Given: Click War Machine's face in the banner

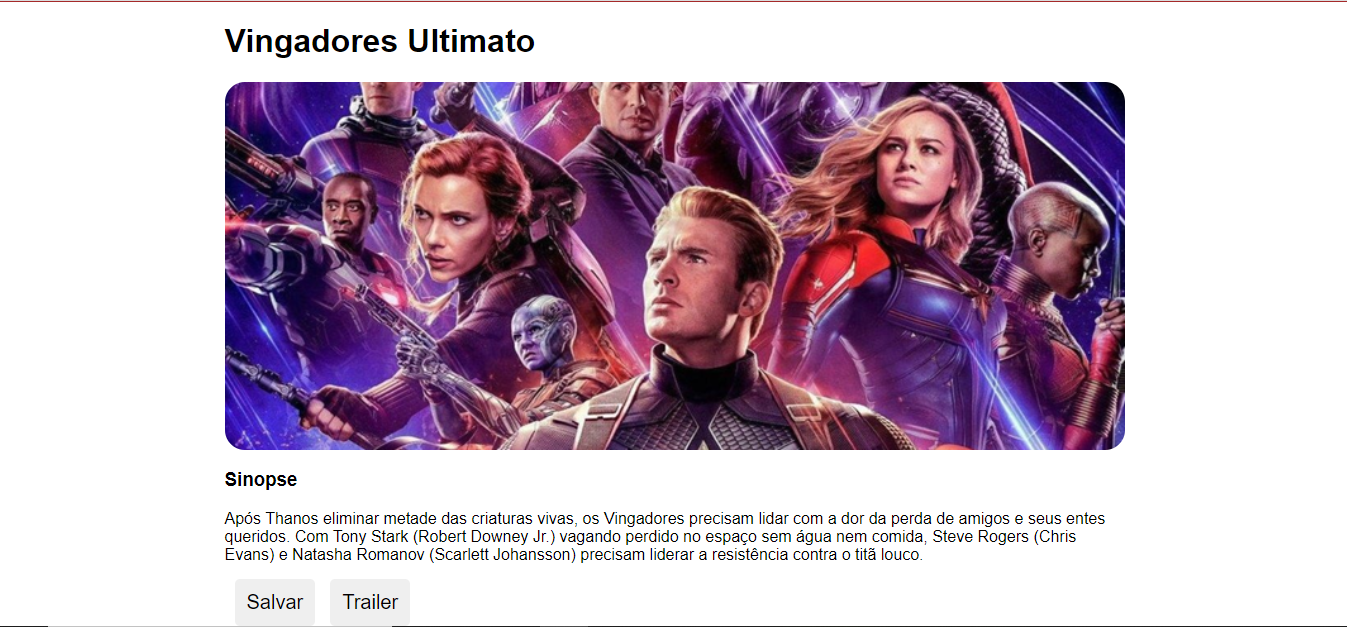Looking at the screenshot, I should tap(347, 213).
